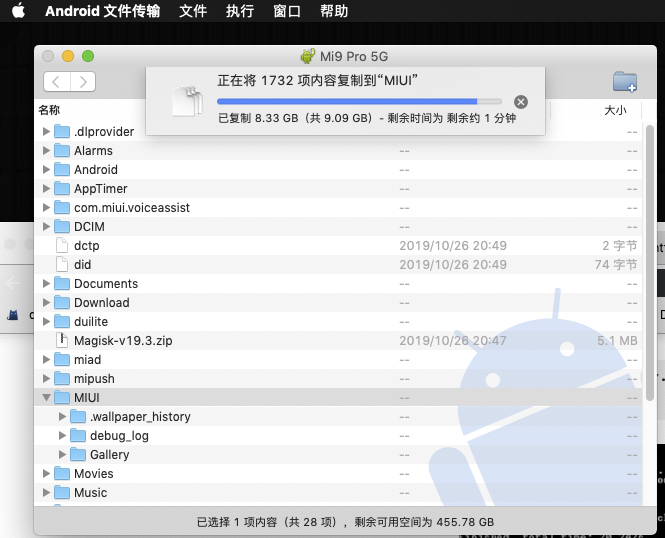Click the 2 字节 size value
665x538 pixels.
[620, 245]
